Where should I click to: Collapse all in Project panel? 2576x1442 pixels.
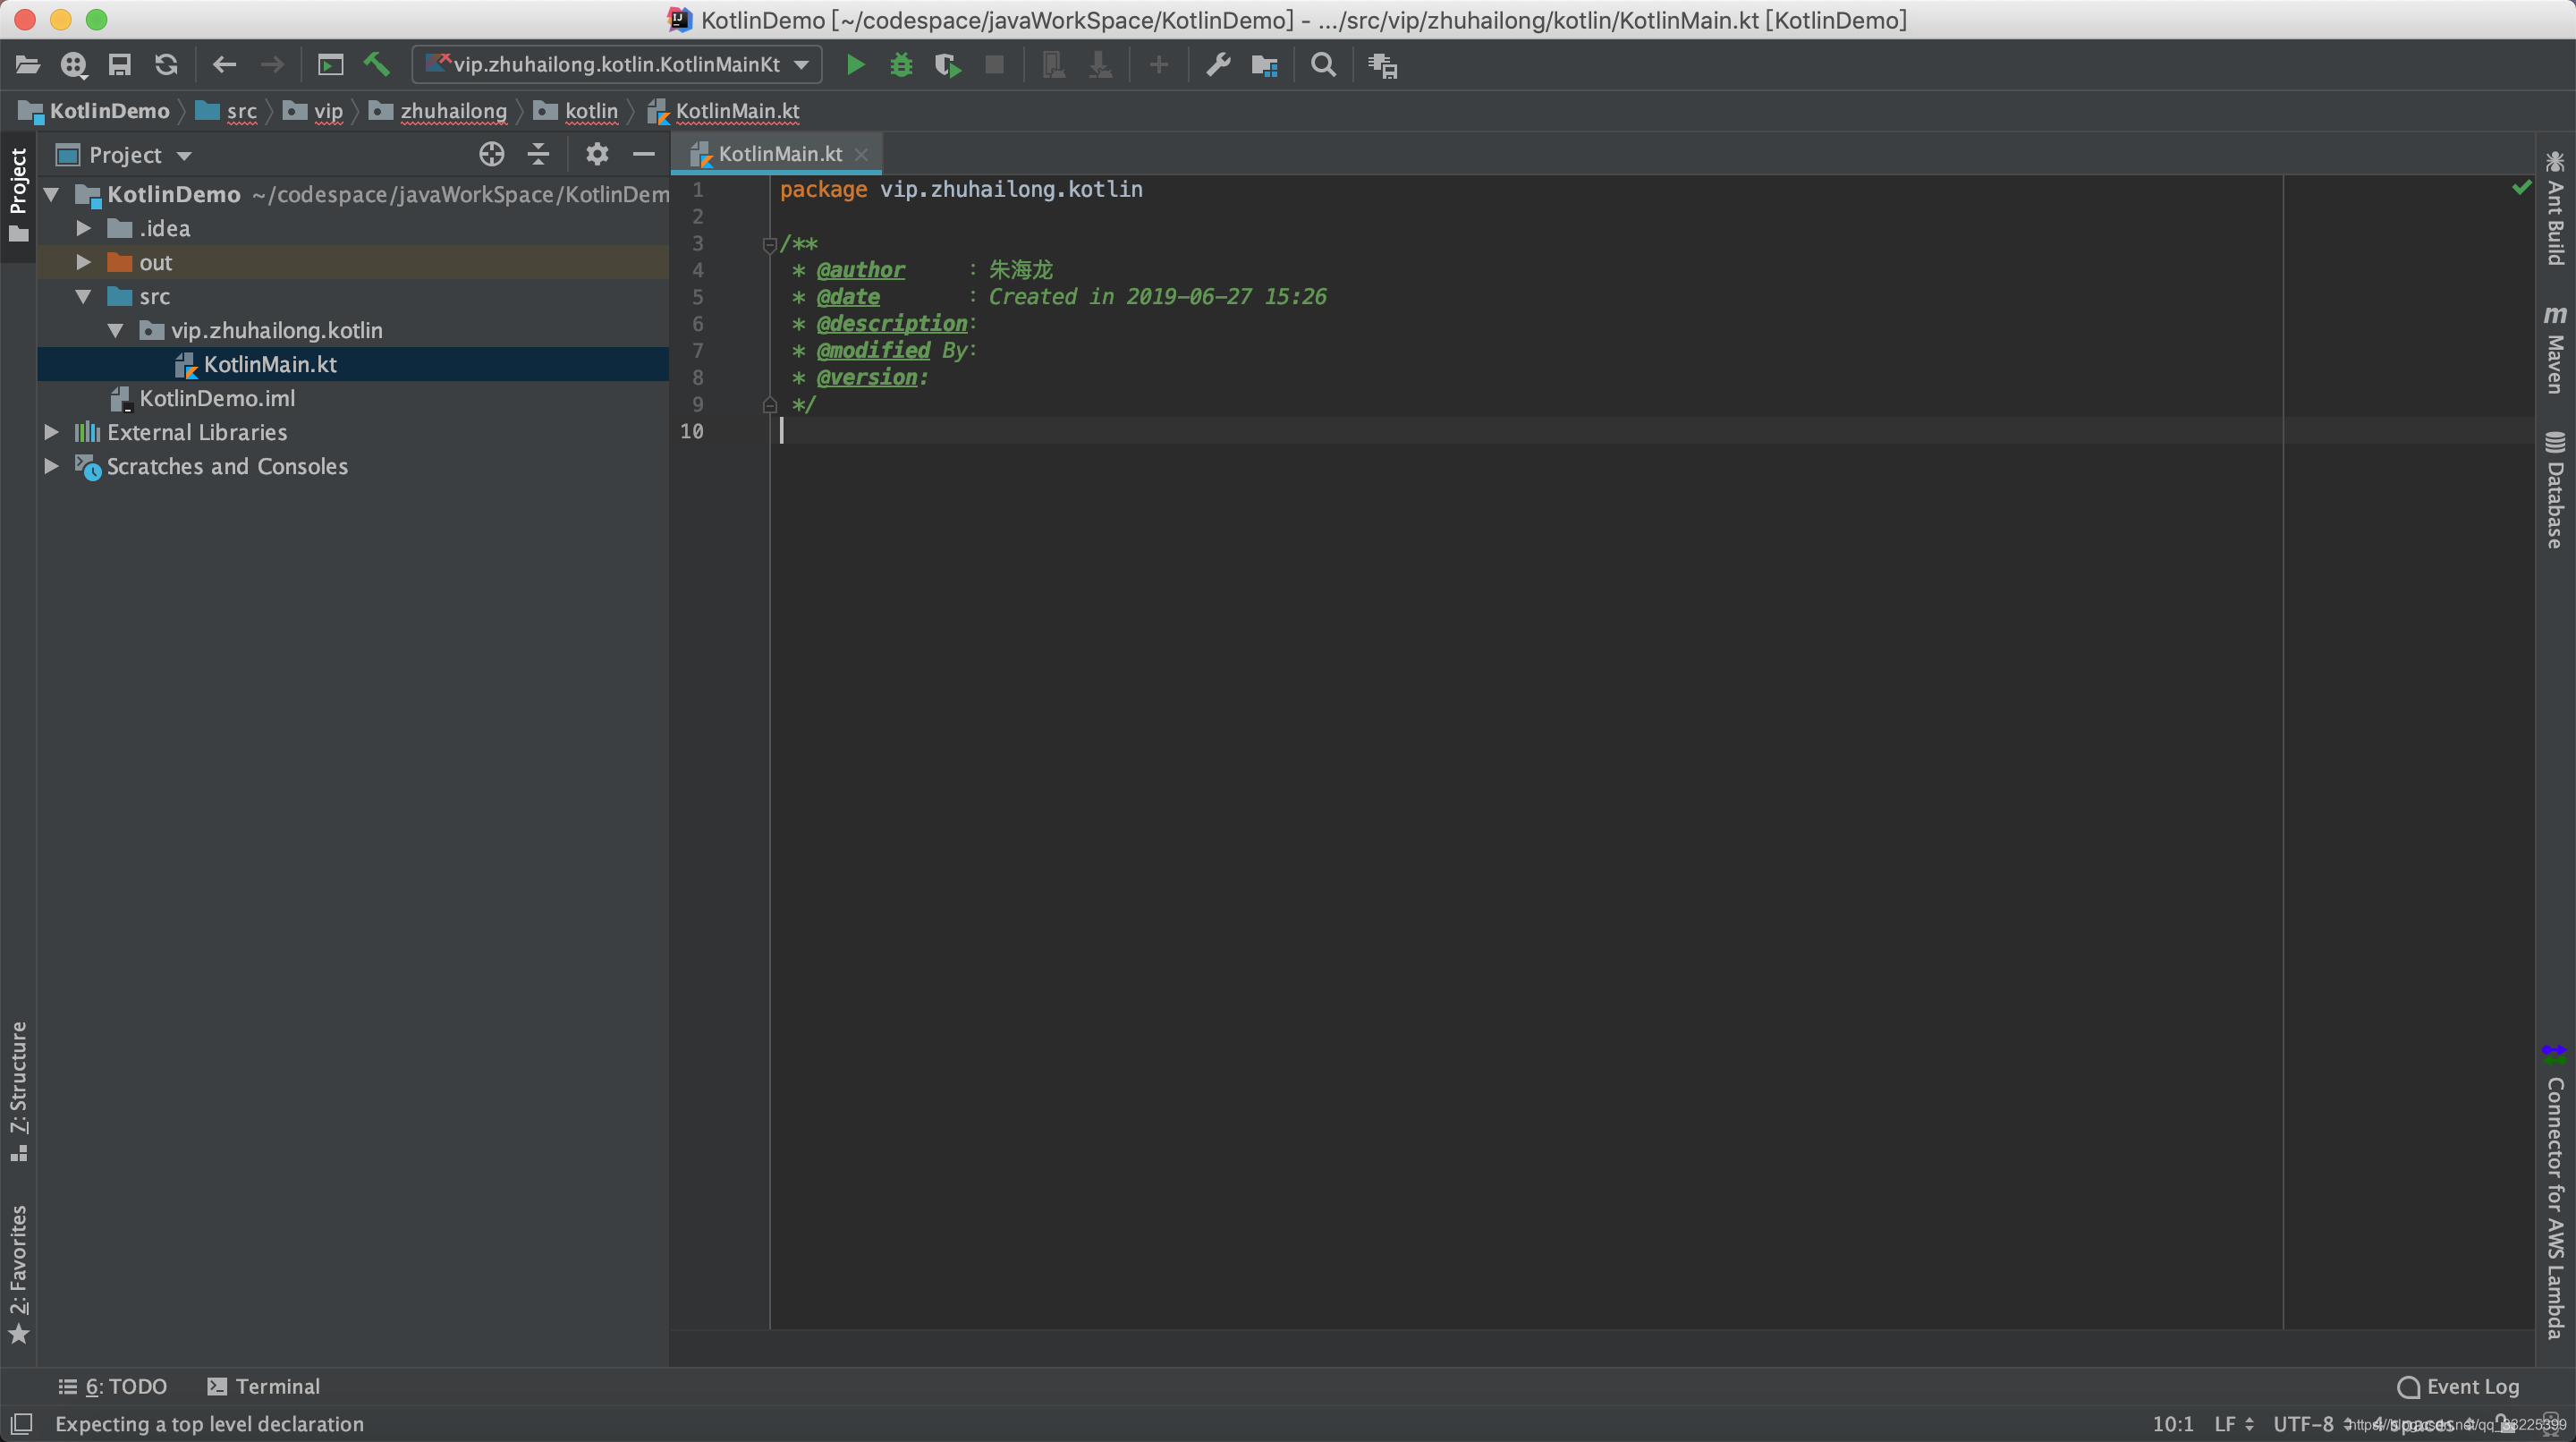click(538, 154)
